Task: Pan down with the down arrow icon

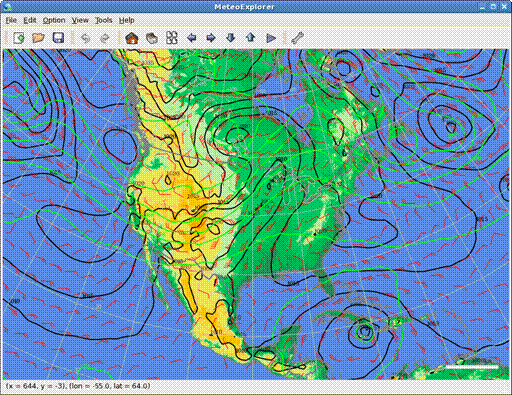Action: tap(231, 38)
